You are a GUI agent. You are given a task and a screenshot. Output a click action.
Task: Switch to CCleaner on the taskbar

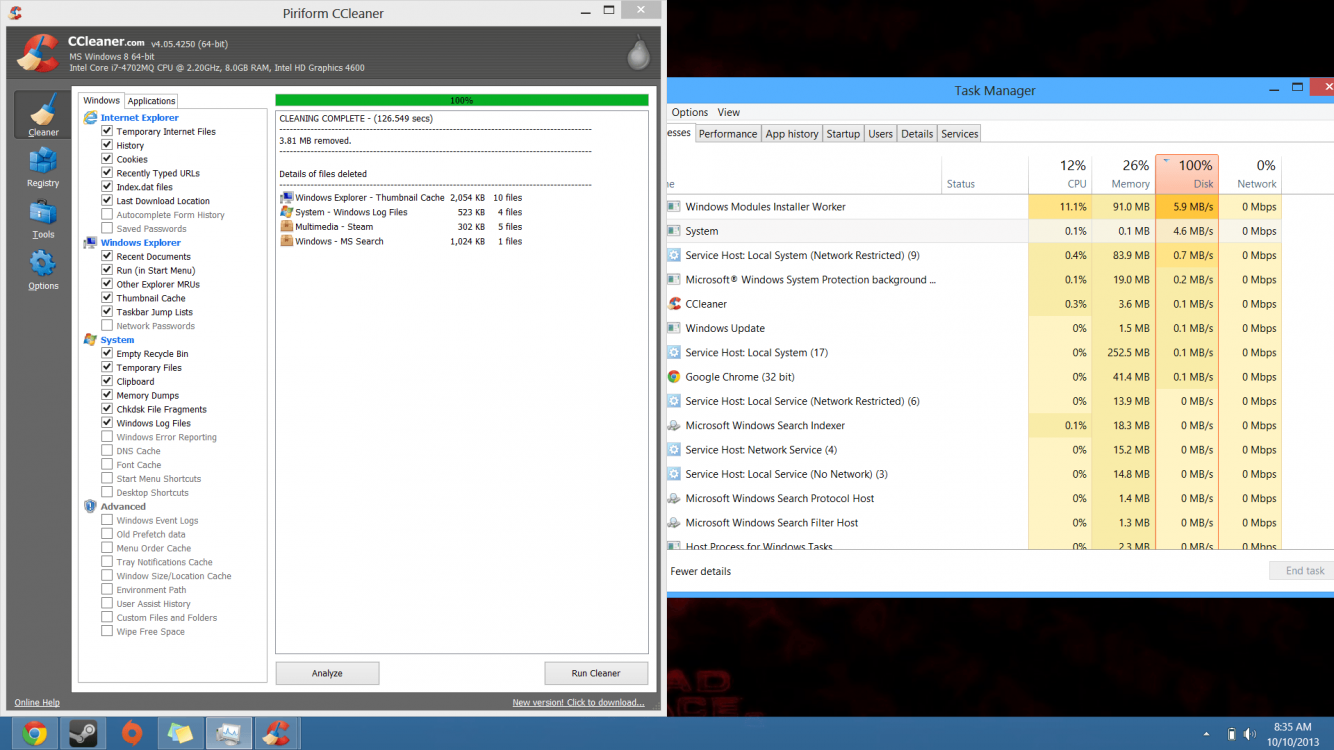[x=276, y=733]
